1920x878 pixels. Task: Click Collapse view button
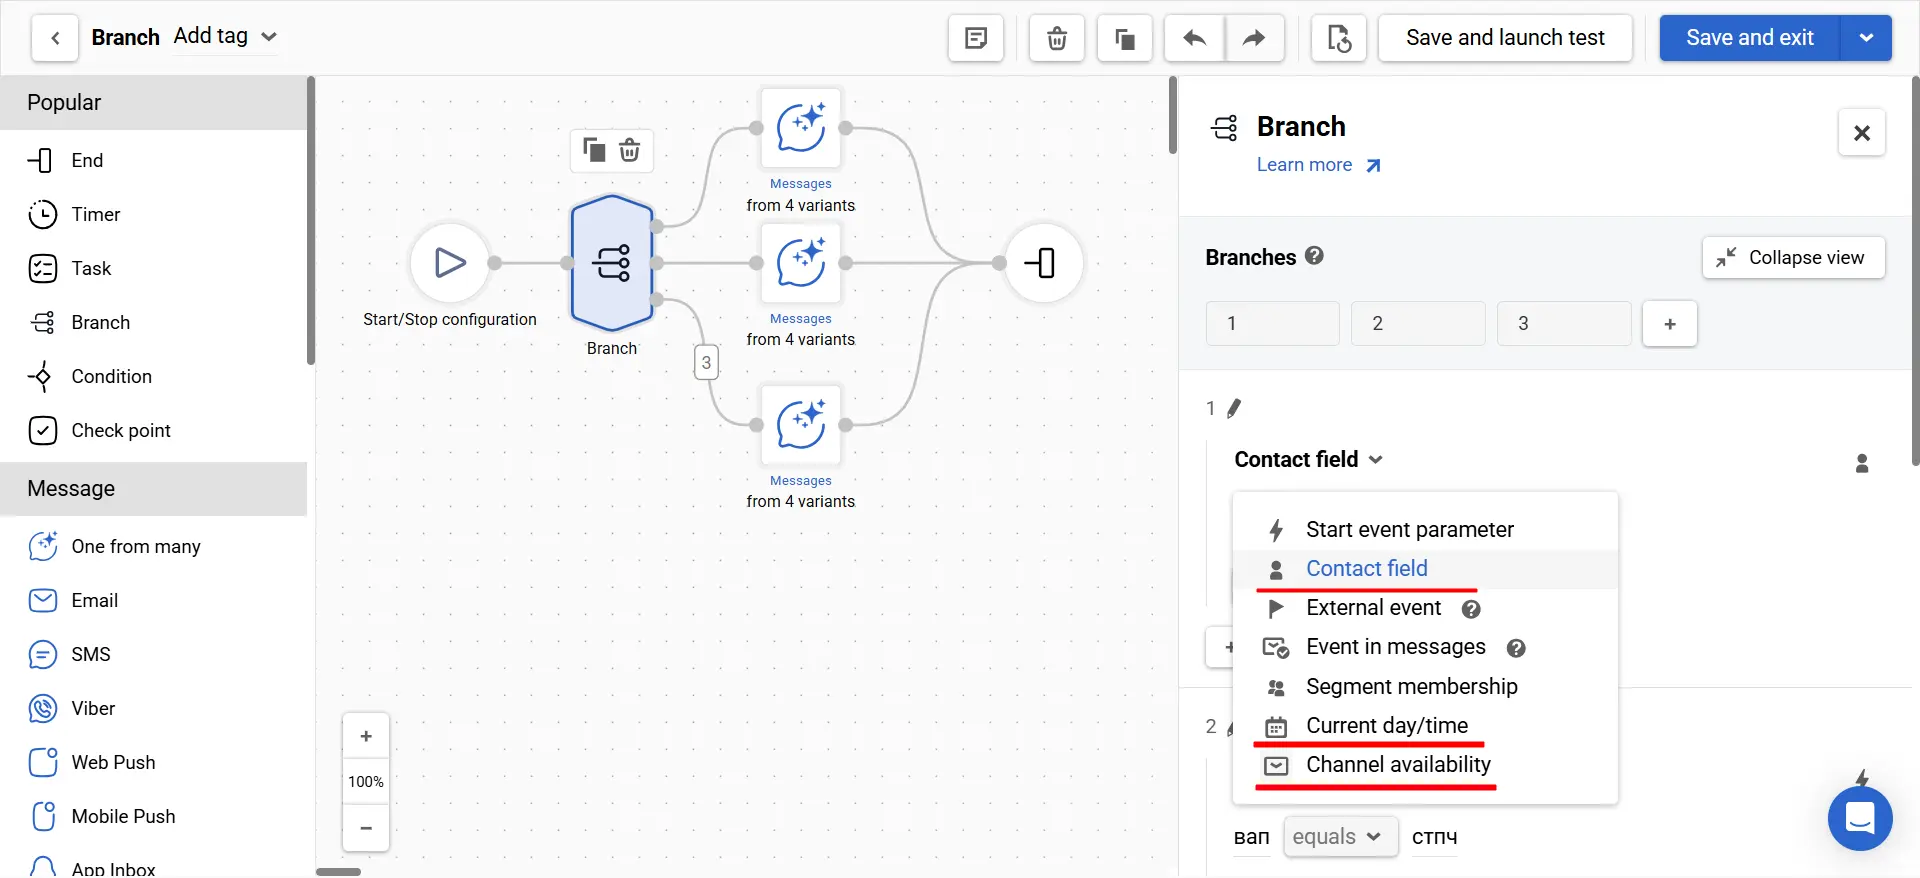coord(1793,258)
